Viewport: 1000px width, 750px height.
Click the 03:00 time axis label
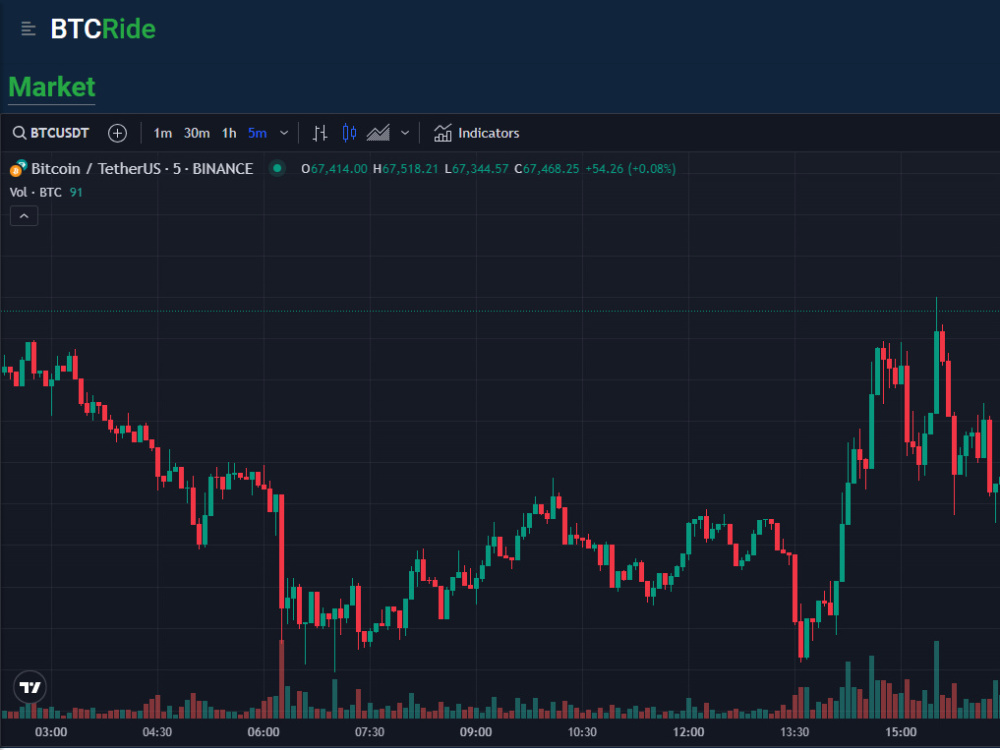[x=51, y=732]
